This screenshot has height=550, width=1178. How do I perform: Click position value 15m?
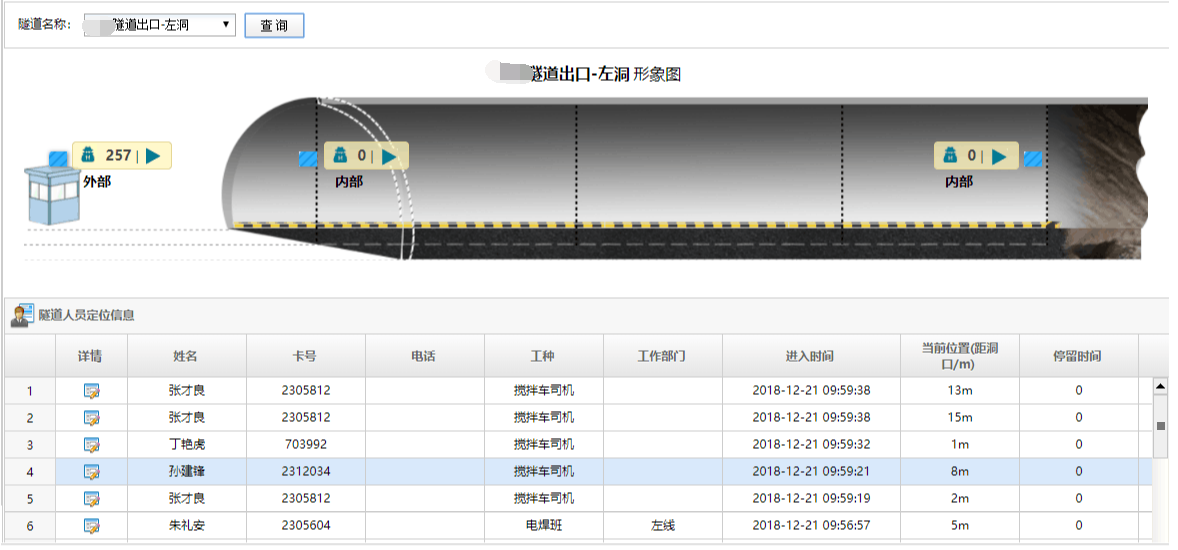pyautogui.click(x=960, y=418)
